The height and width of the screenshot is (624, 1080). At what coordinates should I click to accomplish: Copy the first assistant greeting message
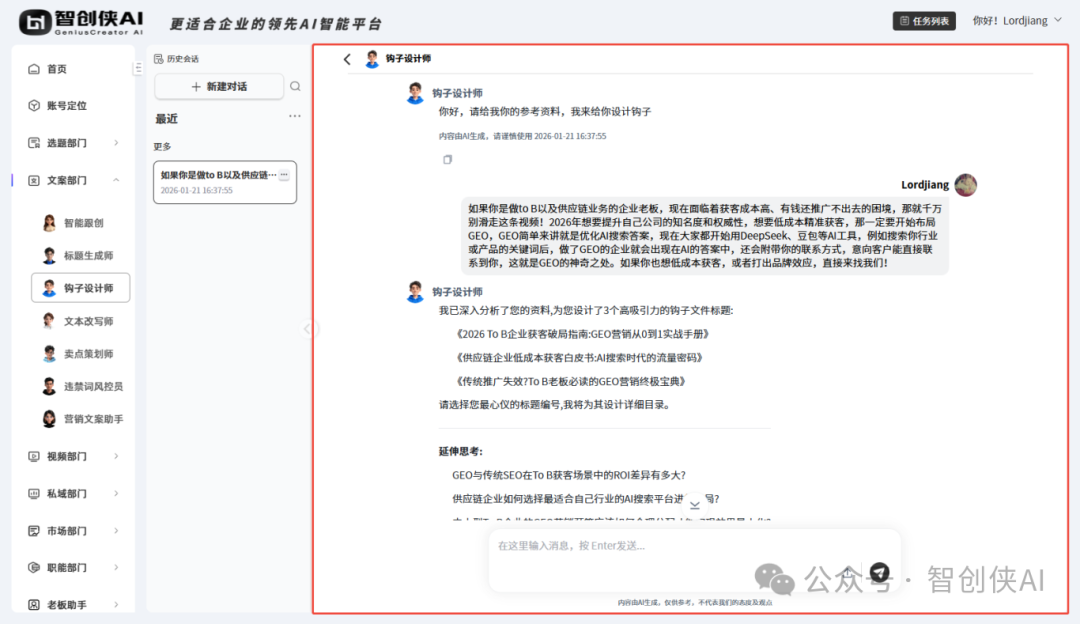point(447,160)
